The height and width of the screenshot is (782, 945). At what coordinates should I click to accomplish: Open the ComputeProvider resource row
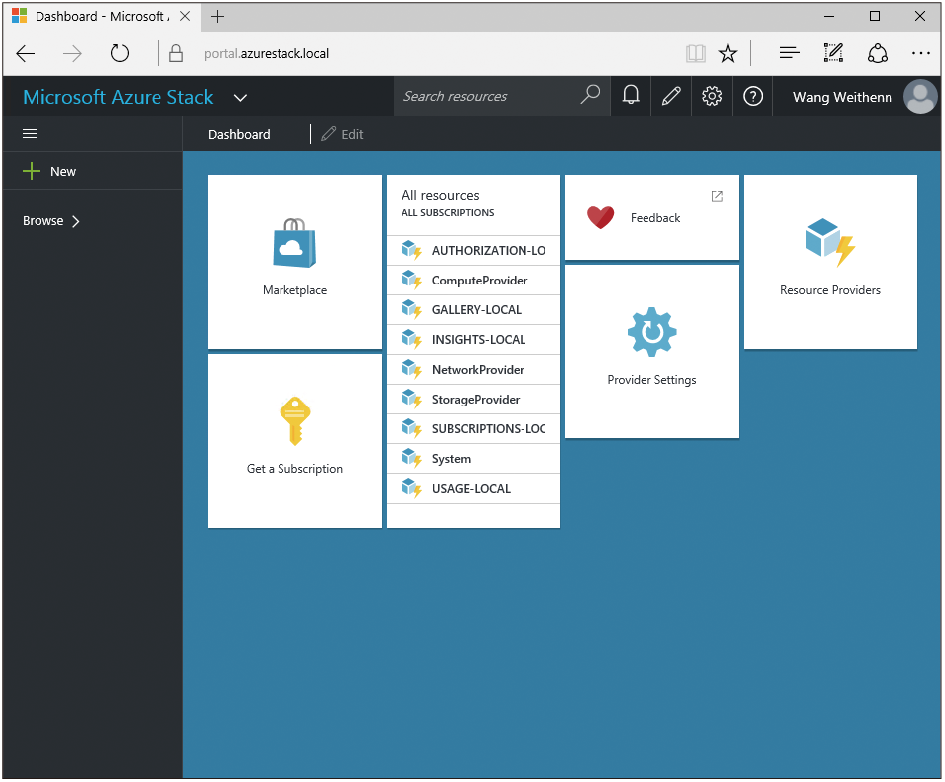click(473, 280)
